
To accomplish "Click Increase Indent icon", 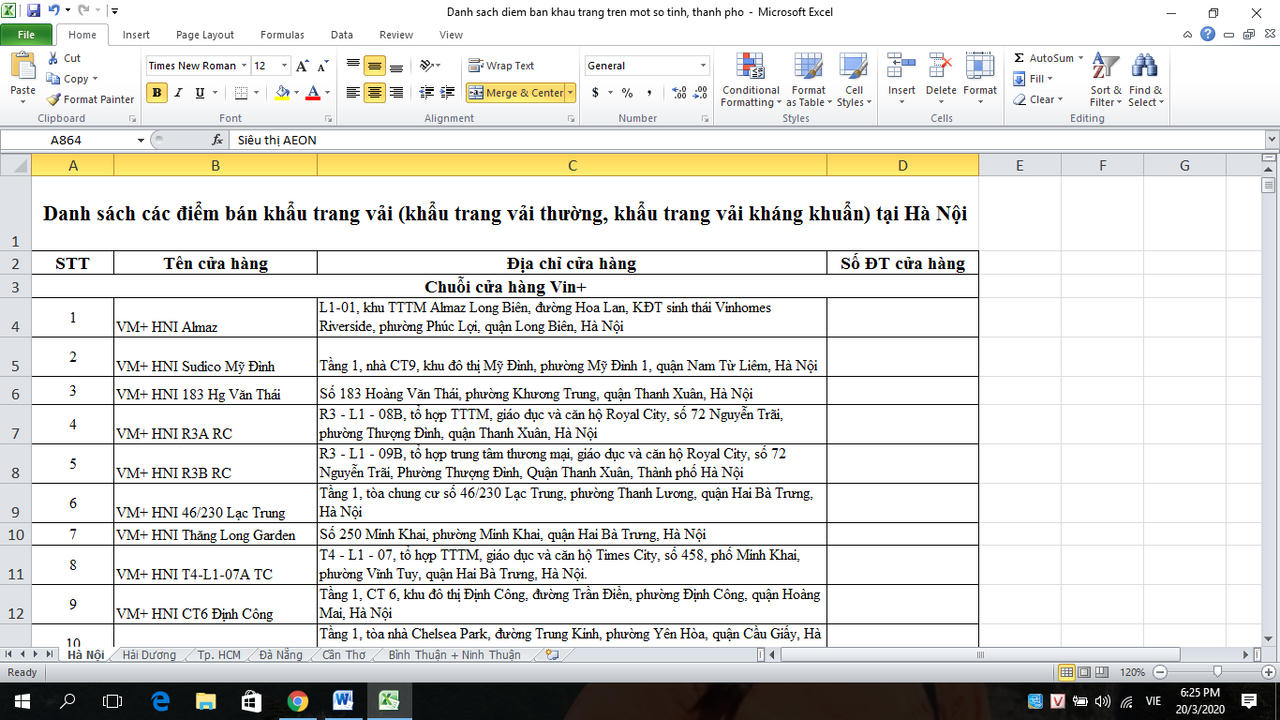I will pos(448,93).
